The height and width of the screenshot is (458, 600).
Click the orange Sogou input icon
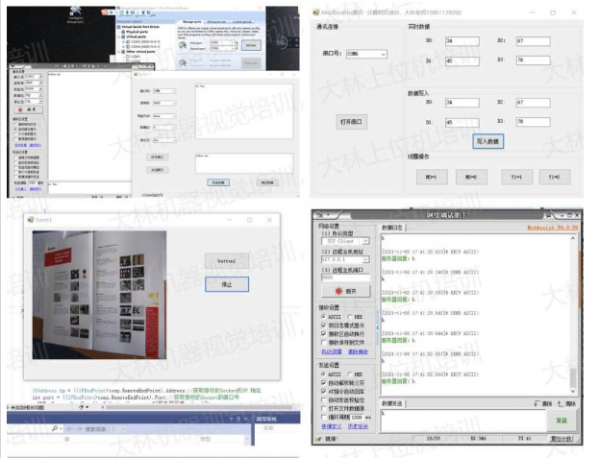pyautogui.click(x=104, y=12)
